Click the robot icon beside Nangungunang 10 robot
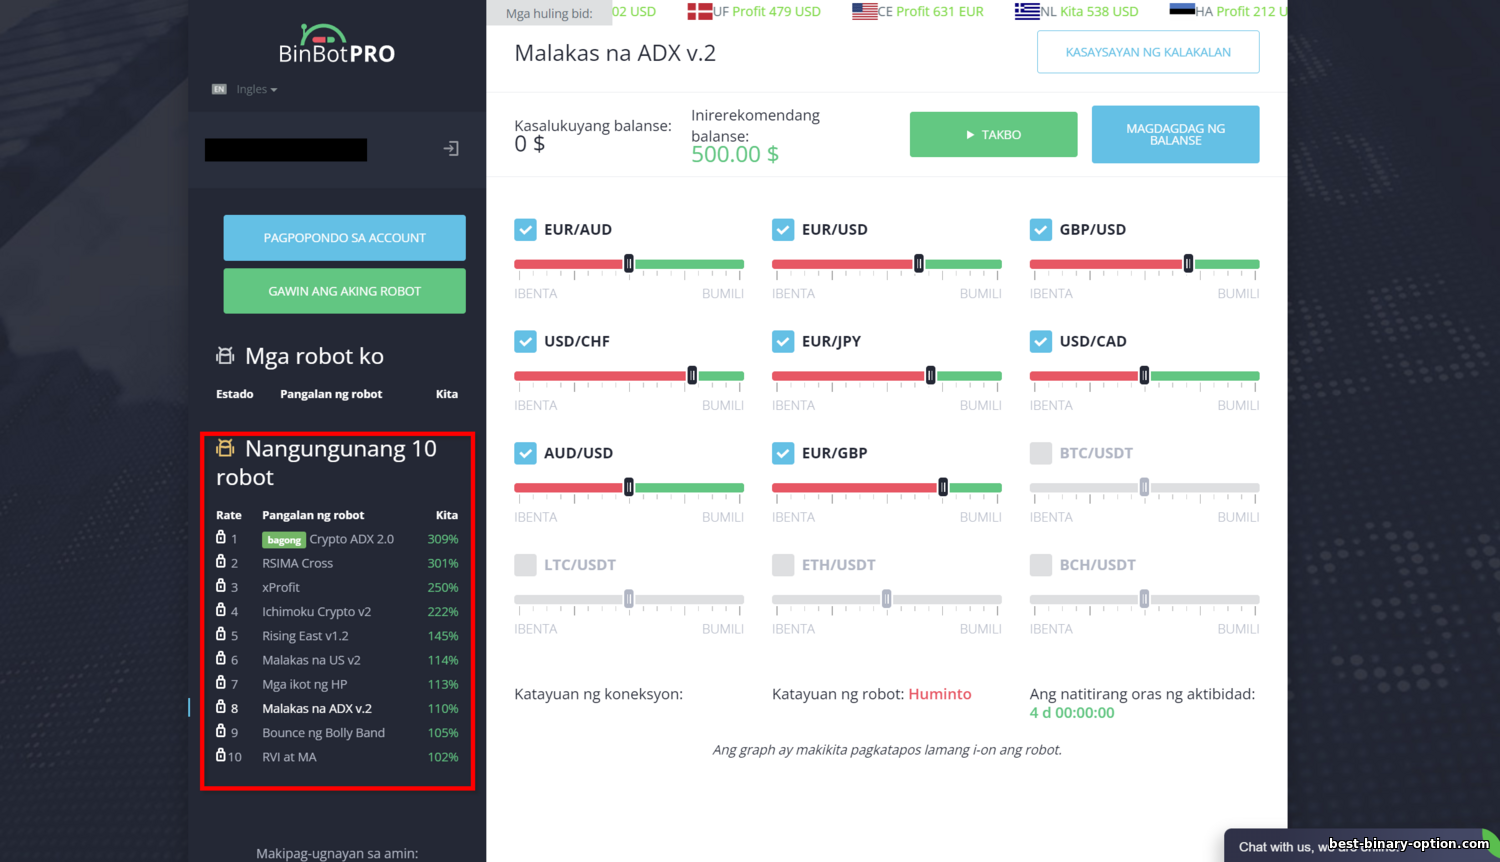 click(225, 448)
